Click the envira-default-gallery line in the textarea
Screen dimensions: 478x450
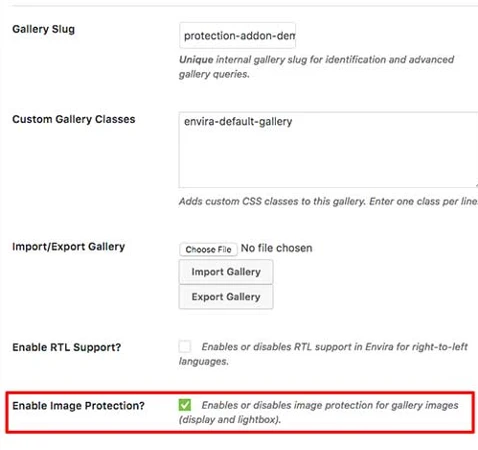click(238, 121)
